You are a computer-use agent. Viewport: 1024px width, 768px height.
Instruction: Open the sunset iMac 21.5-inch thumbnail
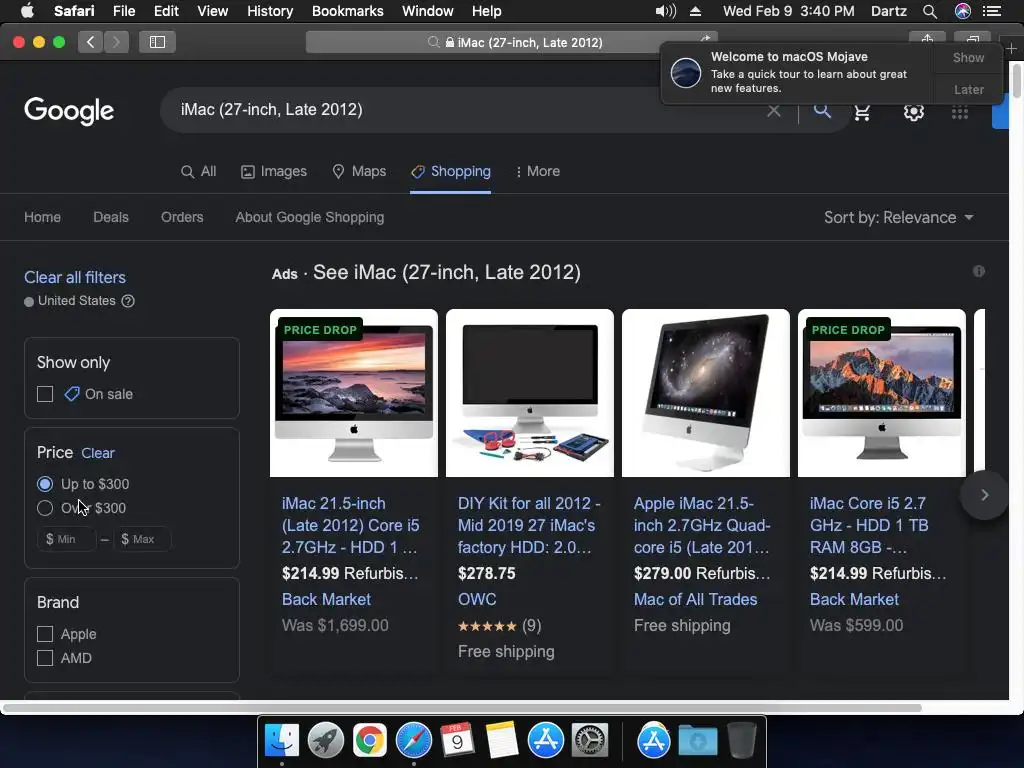(354, 393)
